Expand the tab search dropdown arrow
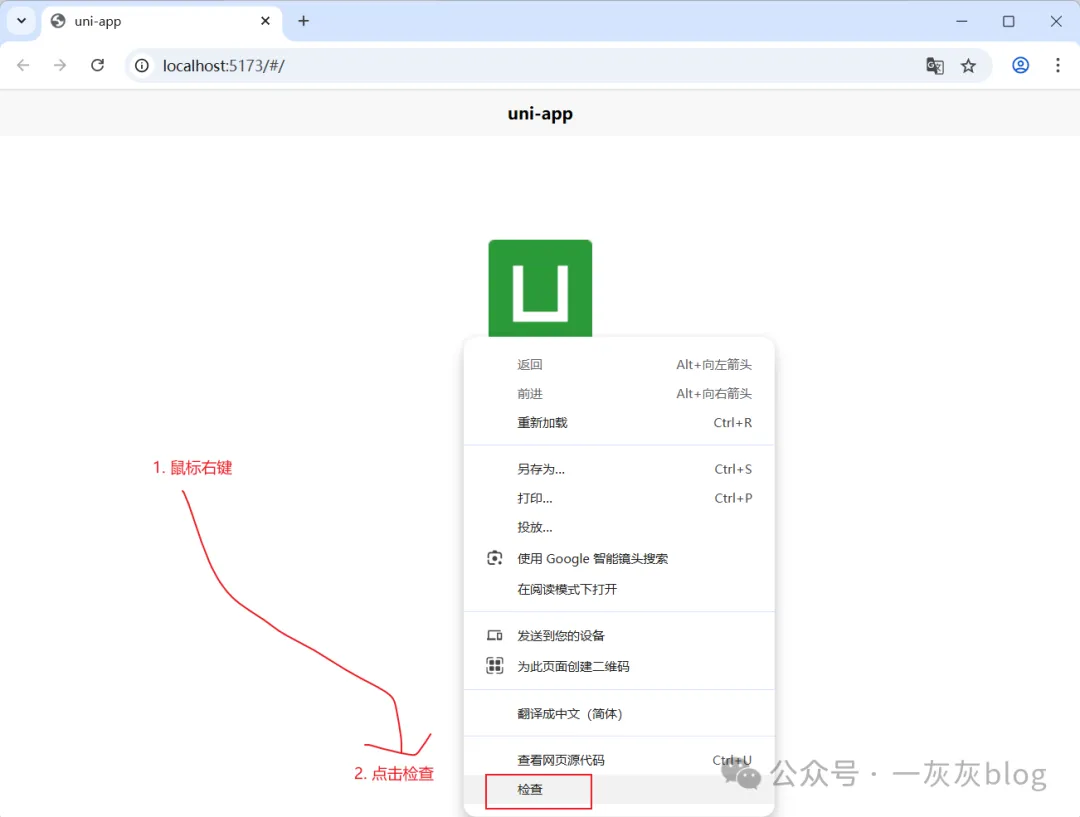1080x817 pixels. coord(20,21)
